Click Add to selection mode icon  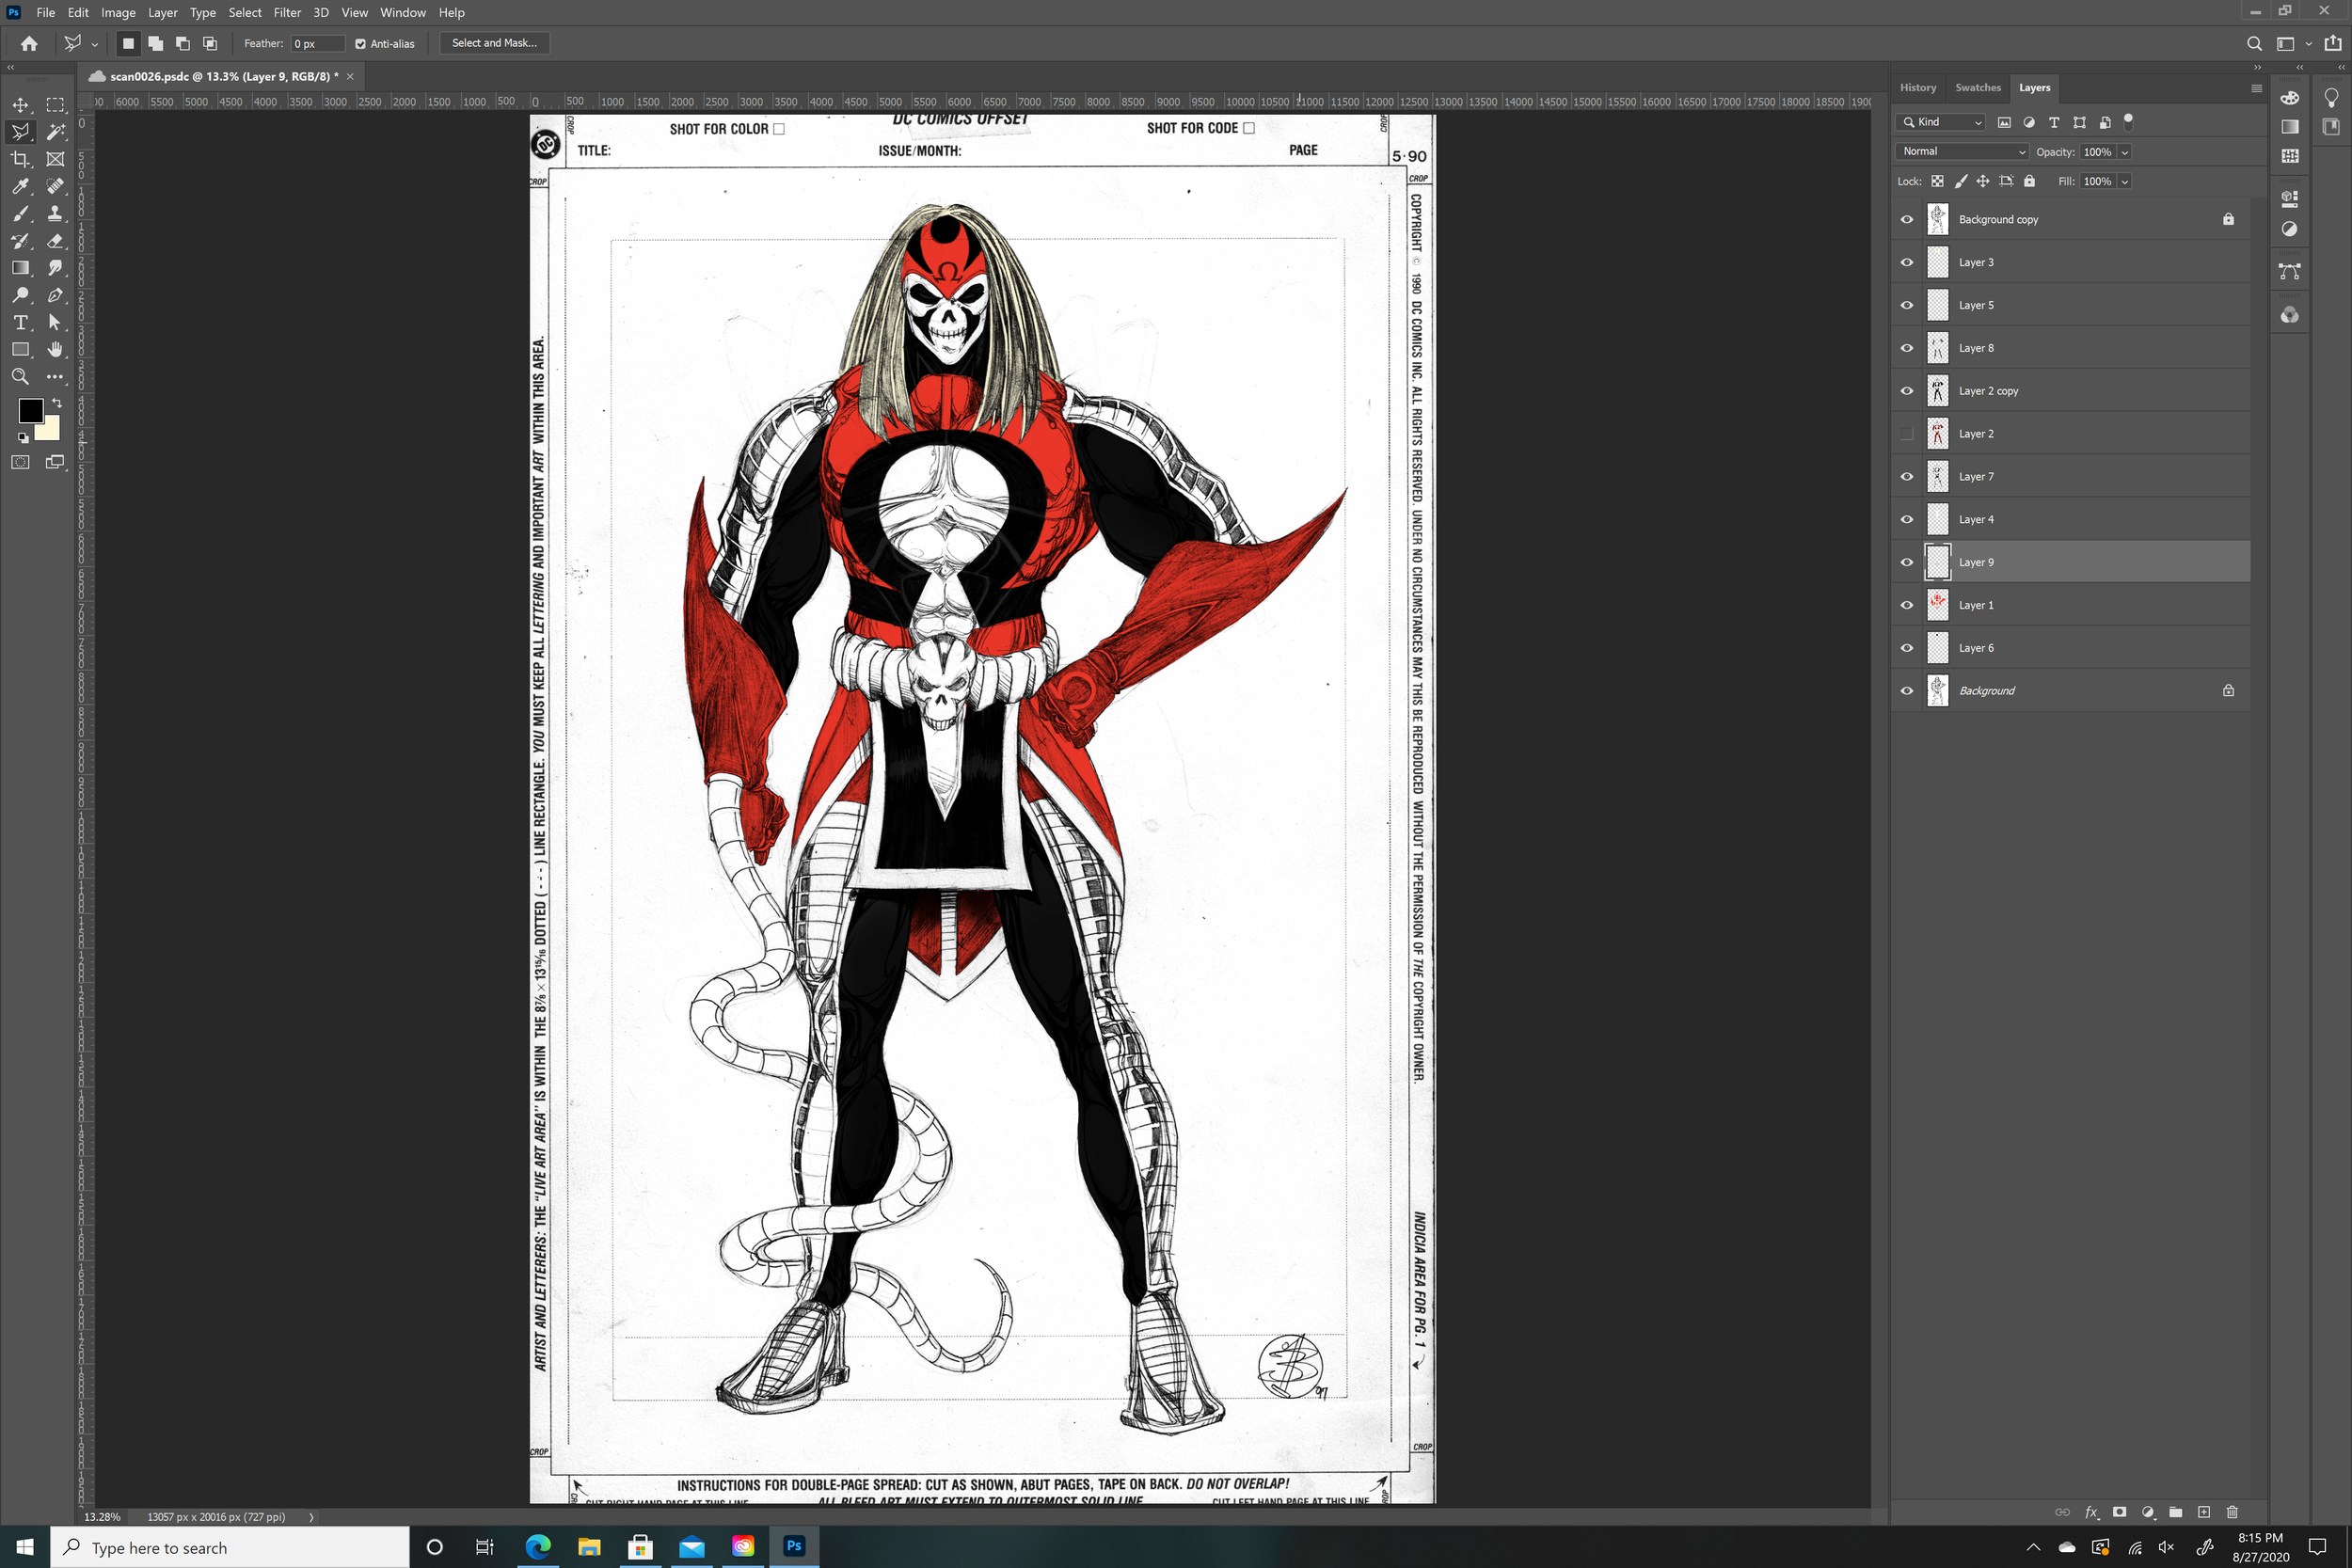click(x=155, y=43)
